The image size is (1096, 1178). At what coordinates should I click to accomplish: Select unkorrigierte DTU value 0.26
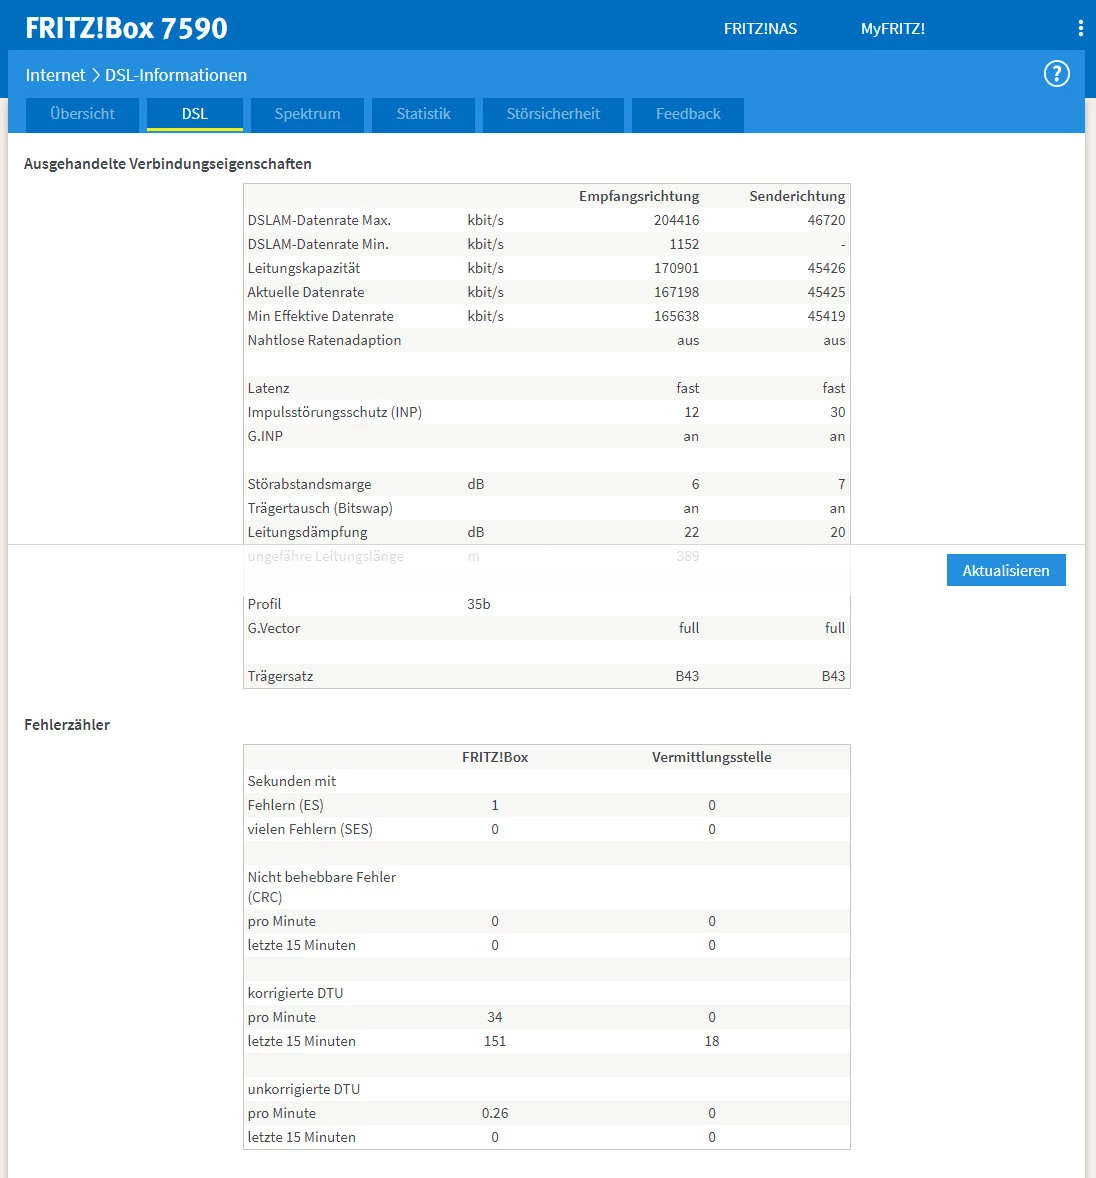tap(494, 1113)
